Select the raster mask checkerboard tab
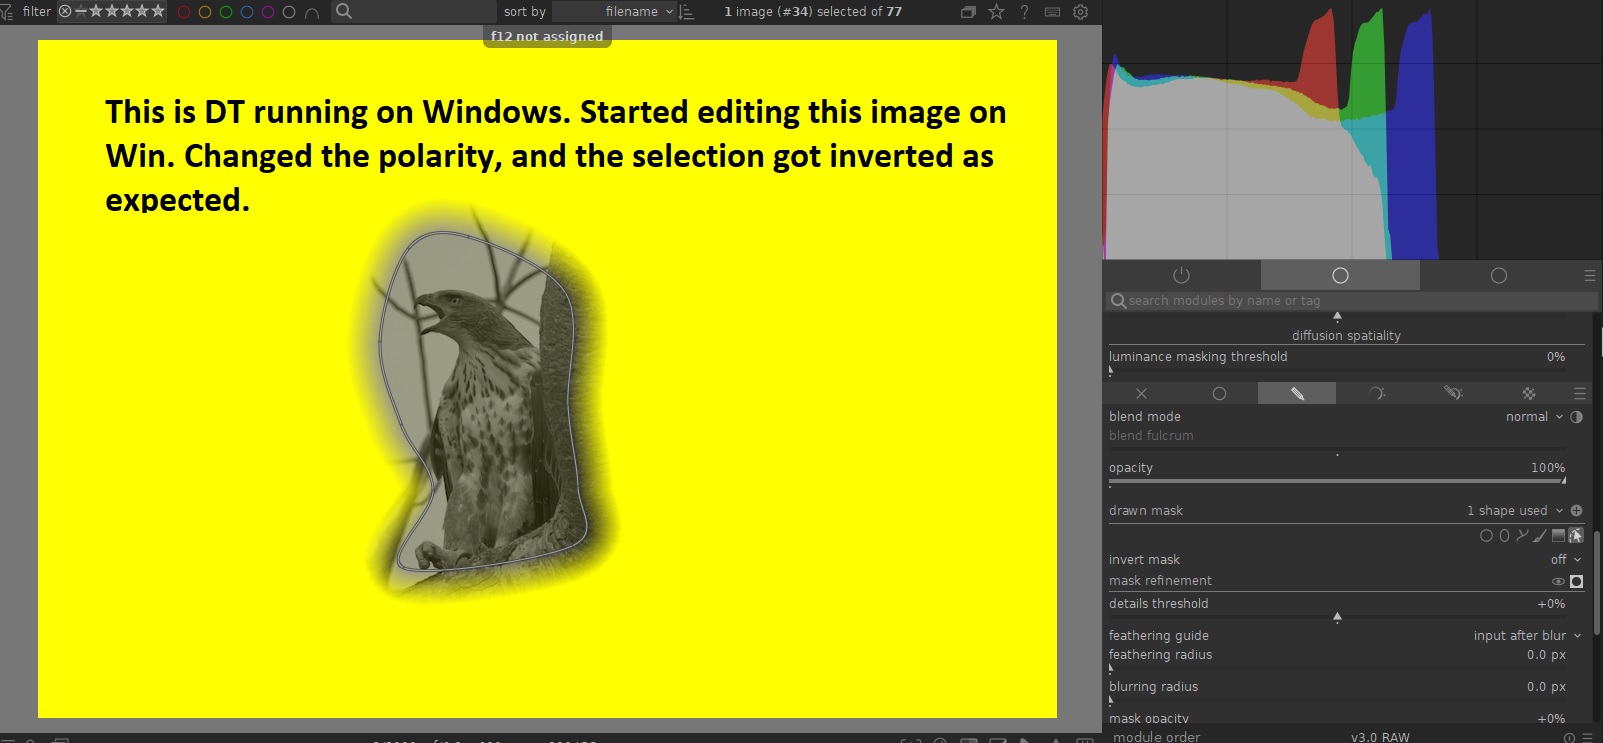 pos(1528,394)
